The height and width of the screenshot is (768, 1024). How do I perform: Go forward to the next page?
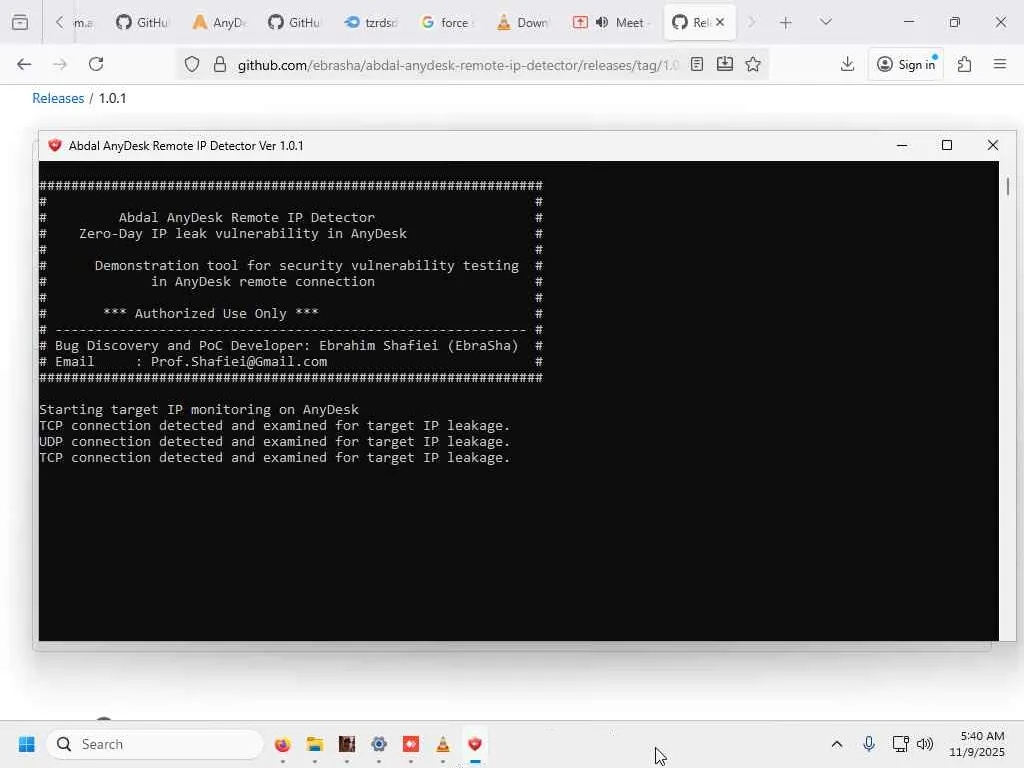[x=60, y=64]
